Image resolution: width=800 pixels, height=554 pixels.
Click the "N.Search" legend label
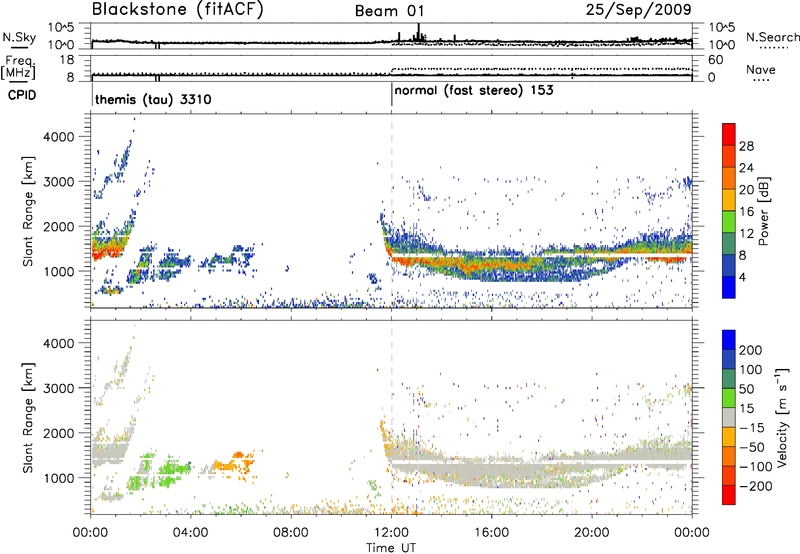point(773,37)
